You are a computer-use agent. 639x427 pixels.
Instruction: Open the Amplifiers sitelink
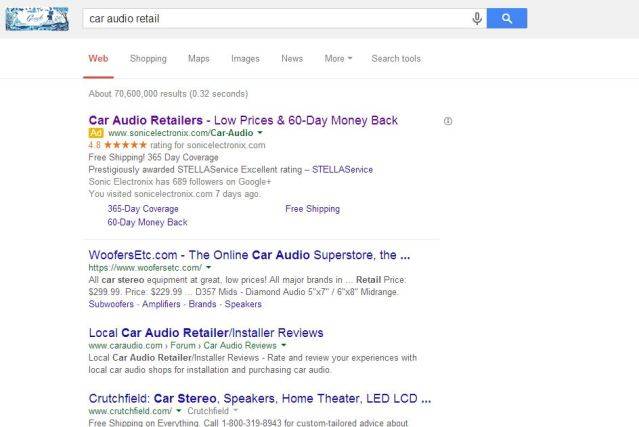pyautogui.click(x=161, y=304)
